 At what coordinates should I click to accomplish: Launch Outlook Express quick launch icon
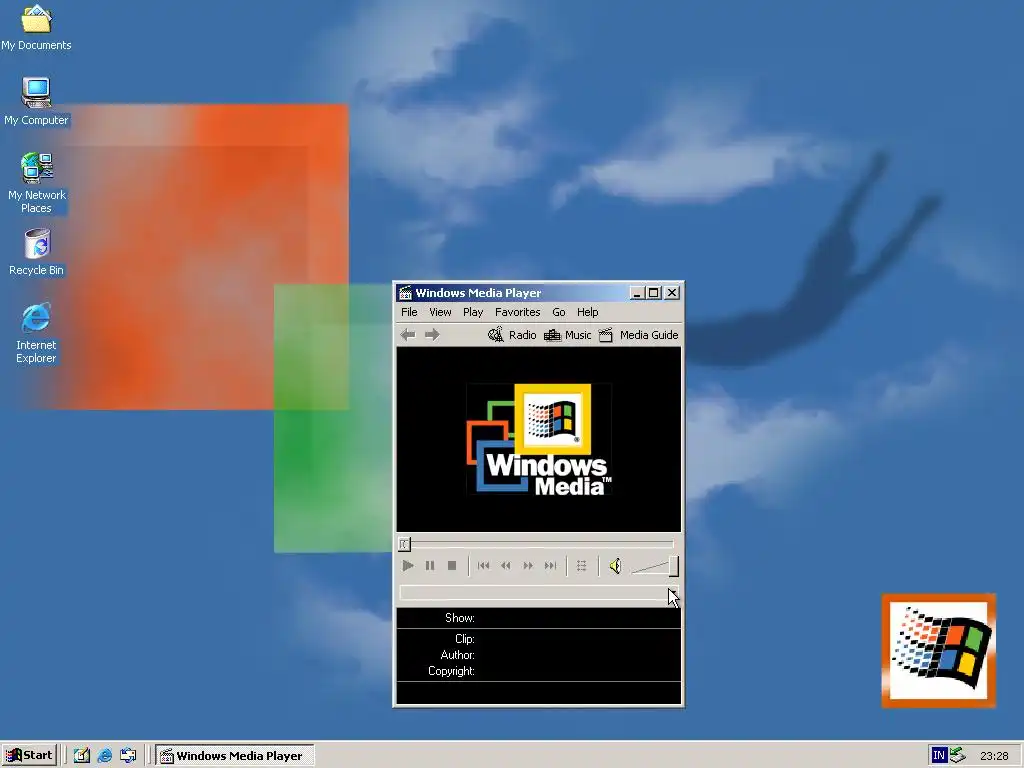[128, 756]
